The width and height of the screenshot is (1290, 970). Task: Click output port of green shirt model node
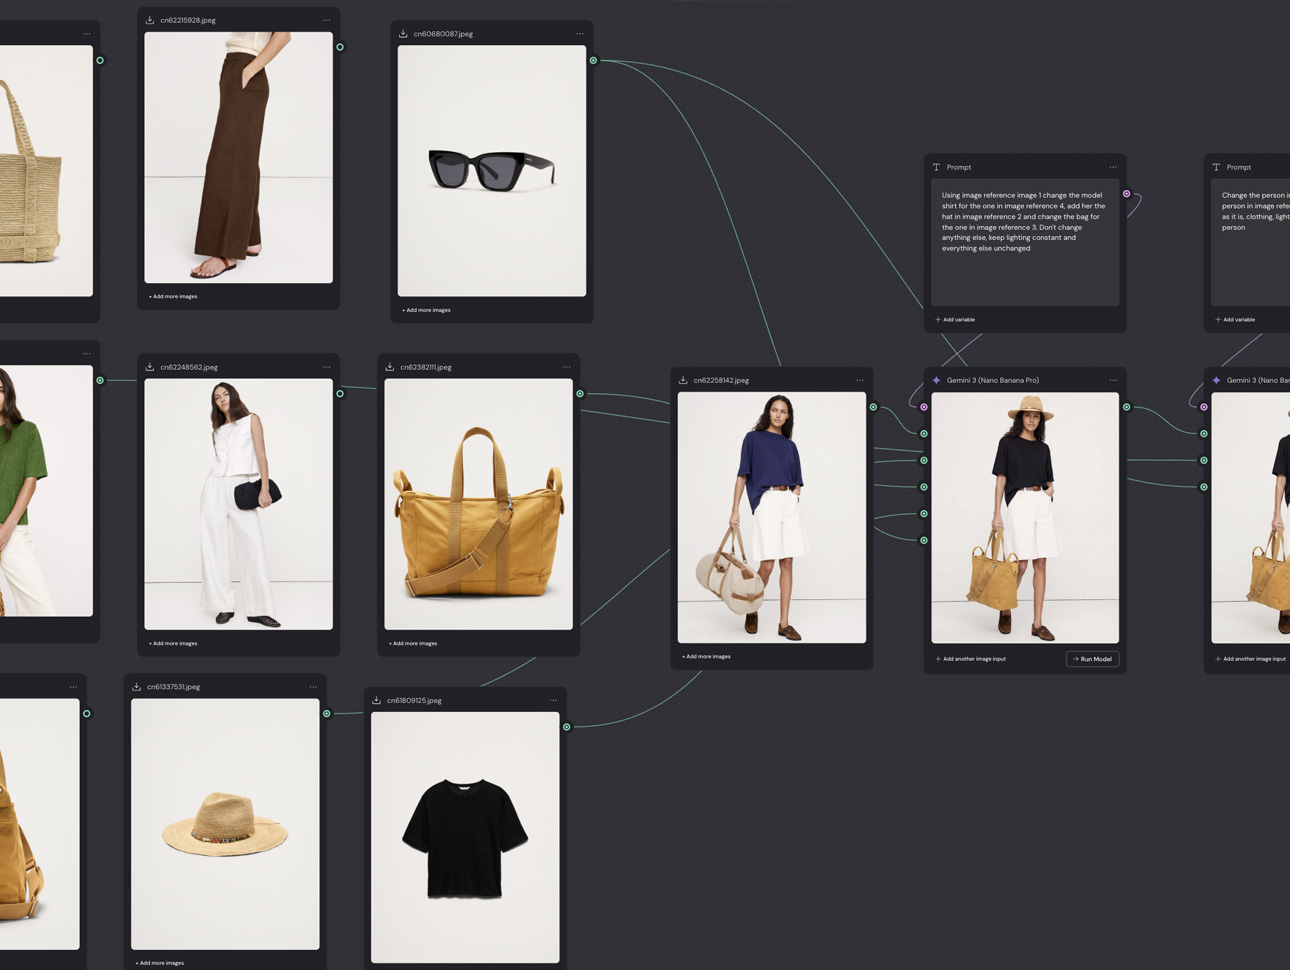point(100,380)
